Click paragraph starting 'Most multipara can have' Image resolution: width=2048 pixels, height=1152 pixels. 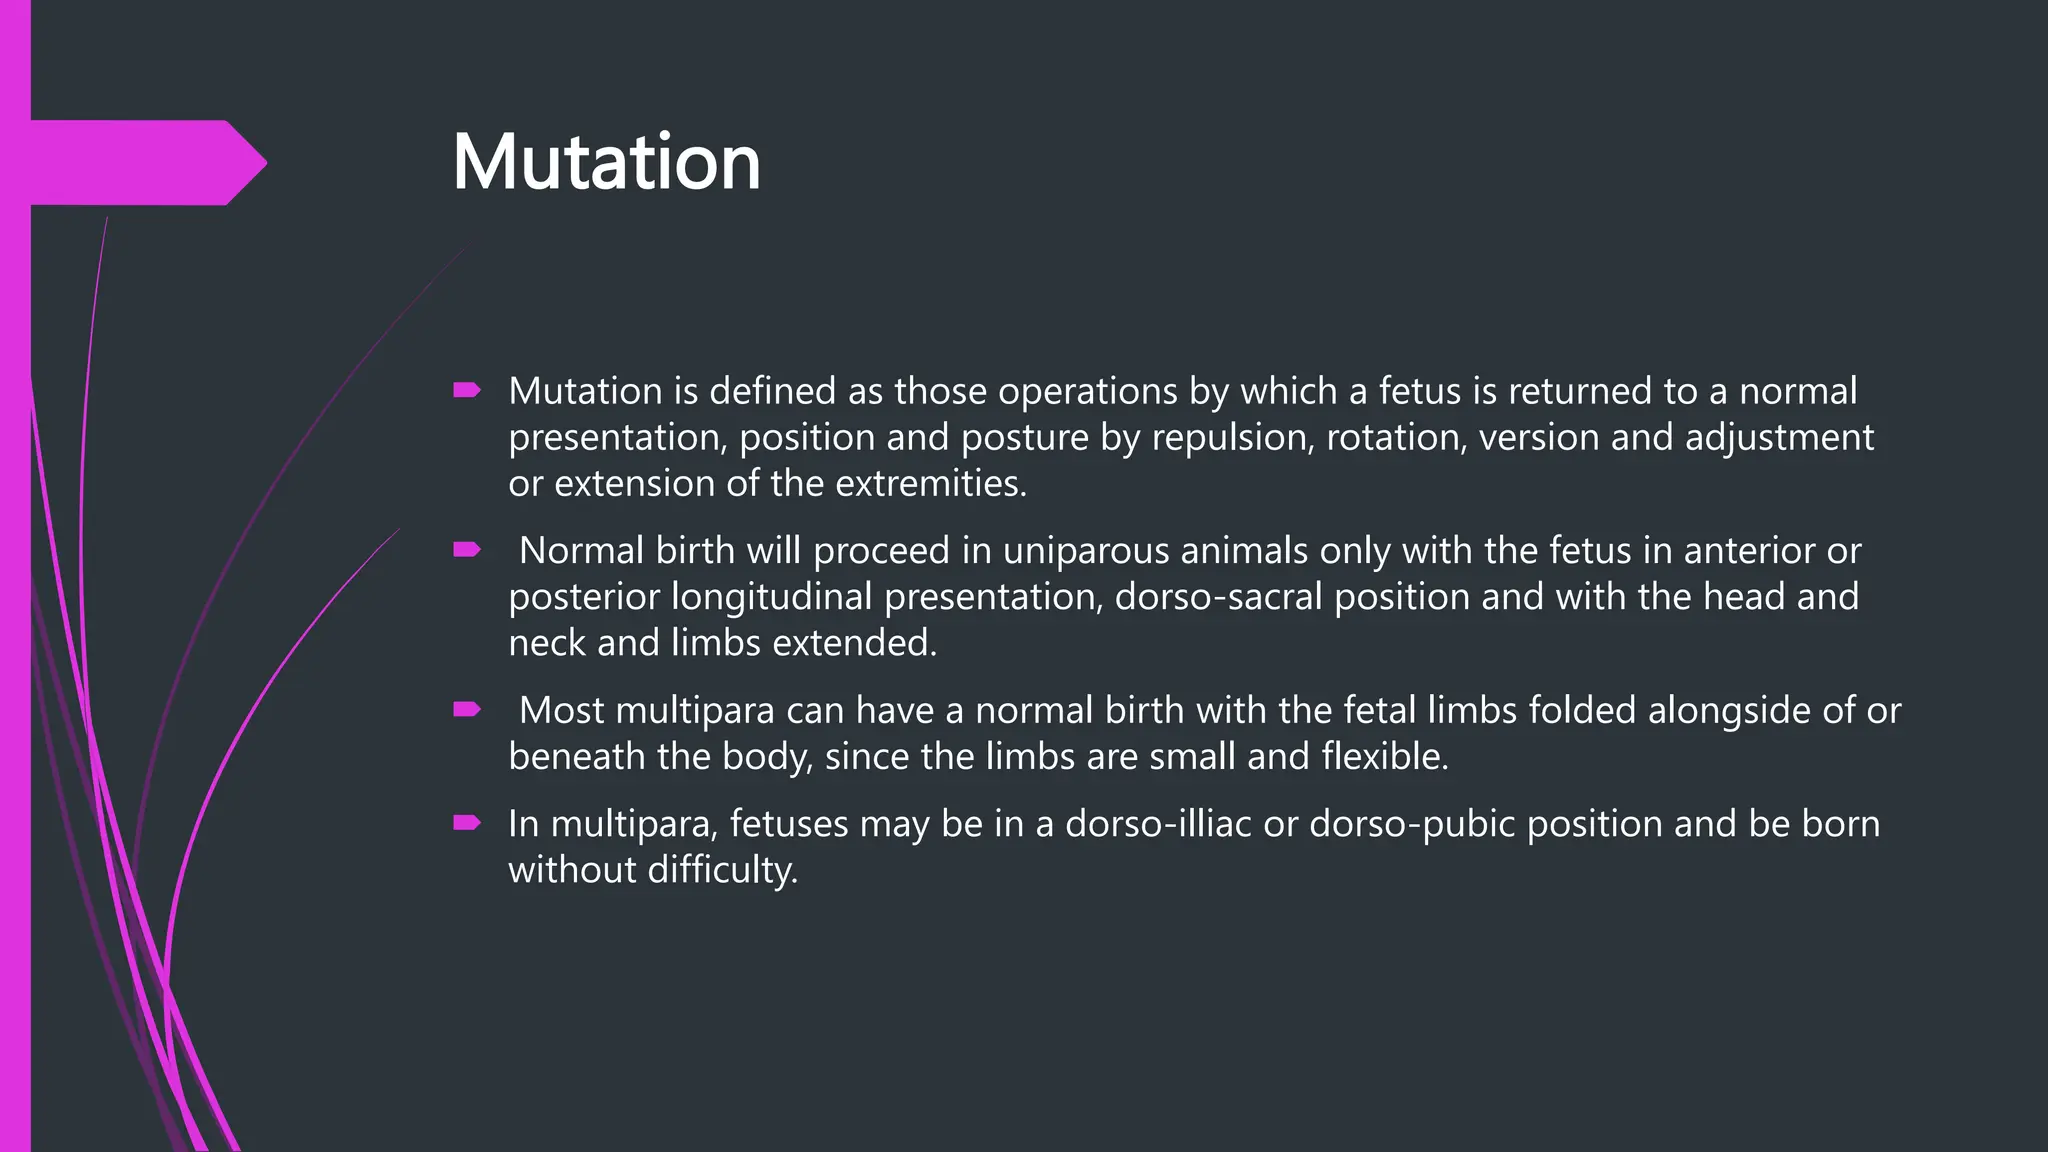tap(1205, 733)
